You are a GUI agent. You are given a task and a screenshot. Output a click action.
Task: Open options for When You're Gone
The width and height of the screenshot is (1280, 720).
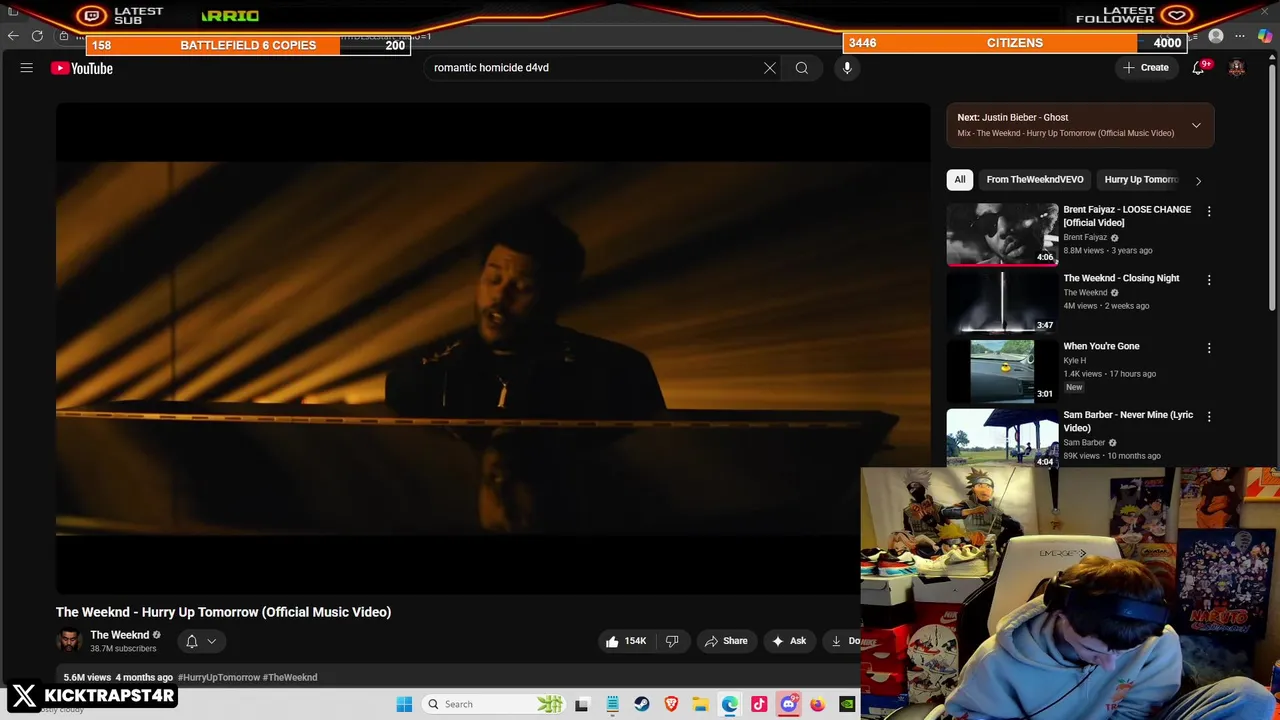[x=1209, y=348]
